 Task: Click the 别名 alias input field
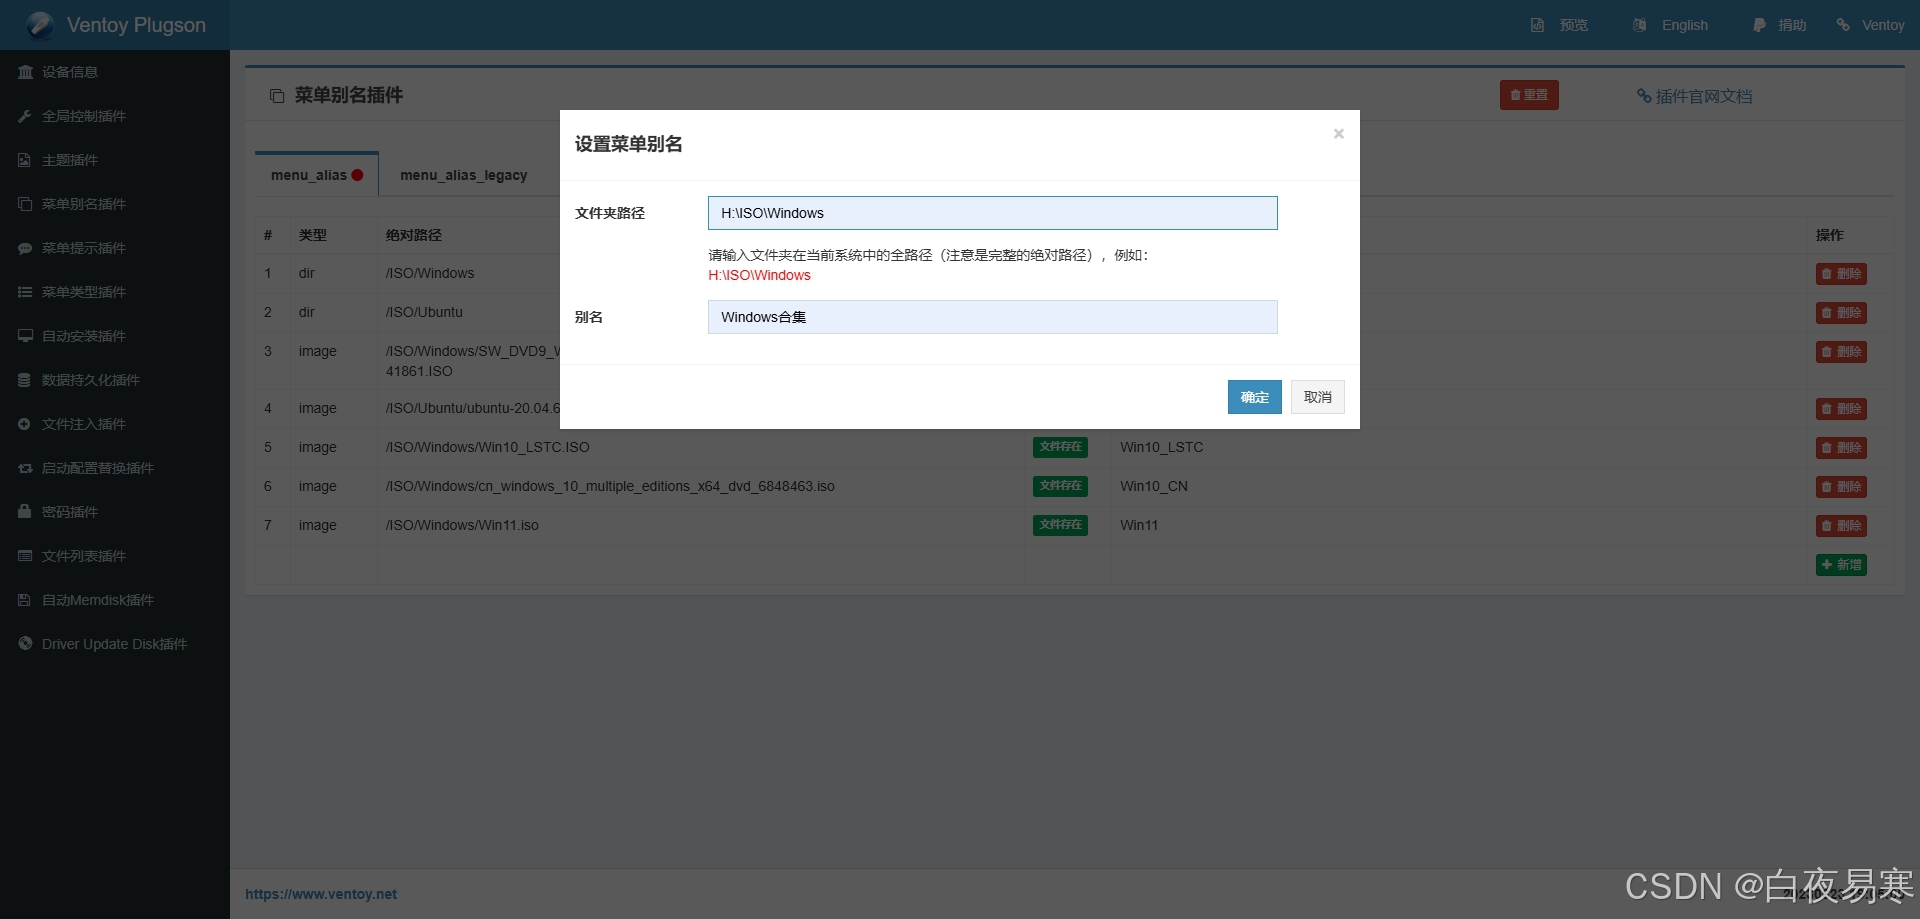[x=992, y=317]
